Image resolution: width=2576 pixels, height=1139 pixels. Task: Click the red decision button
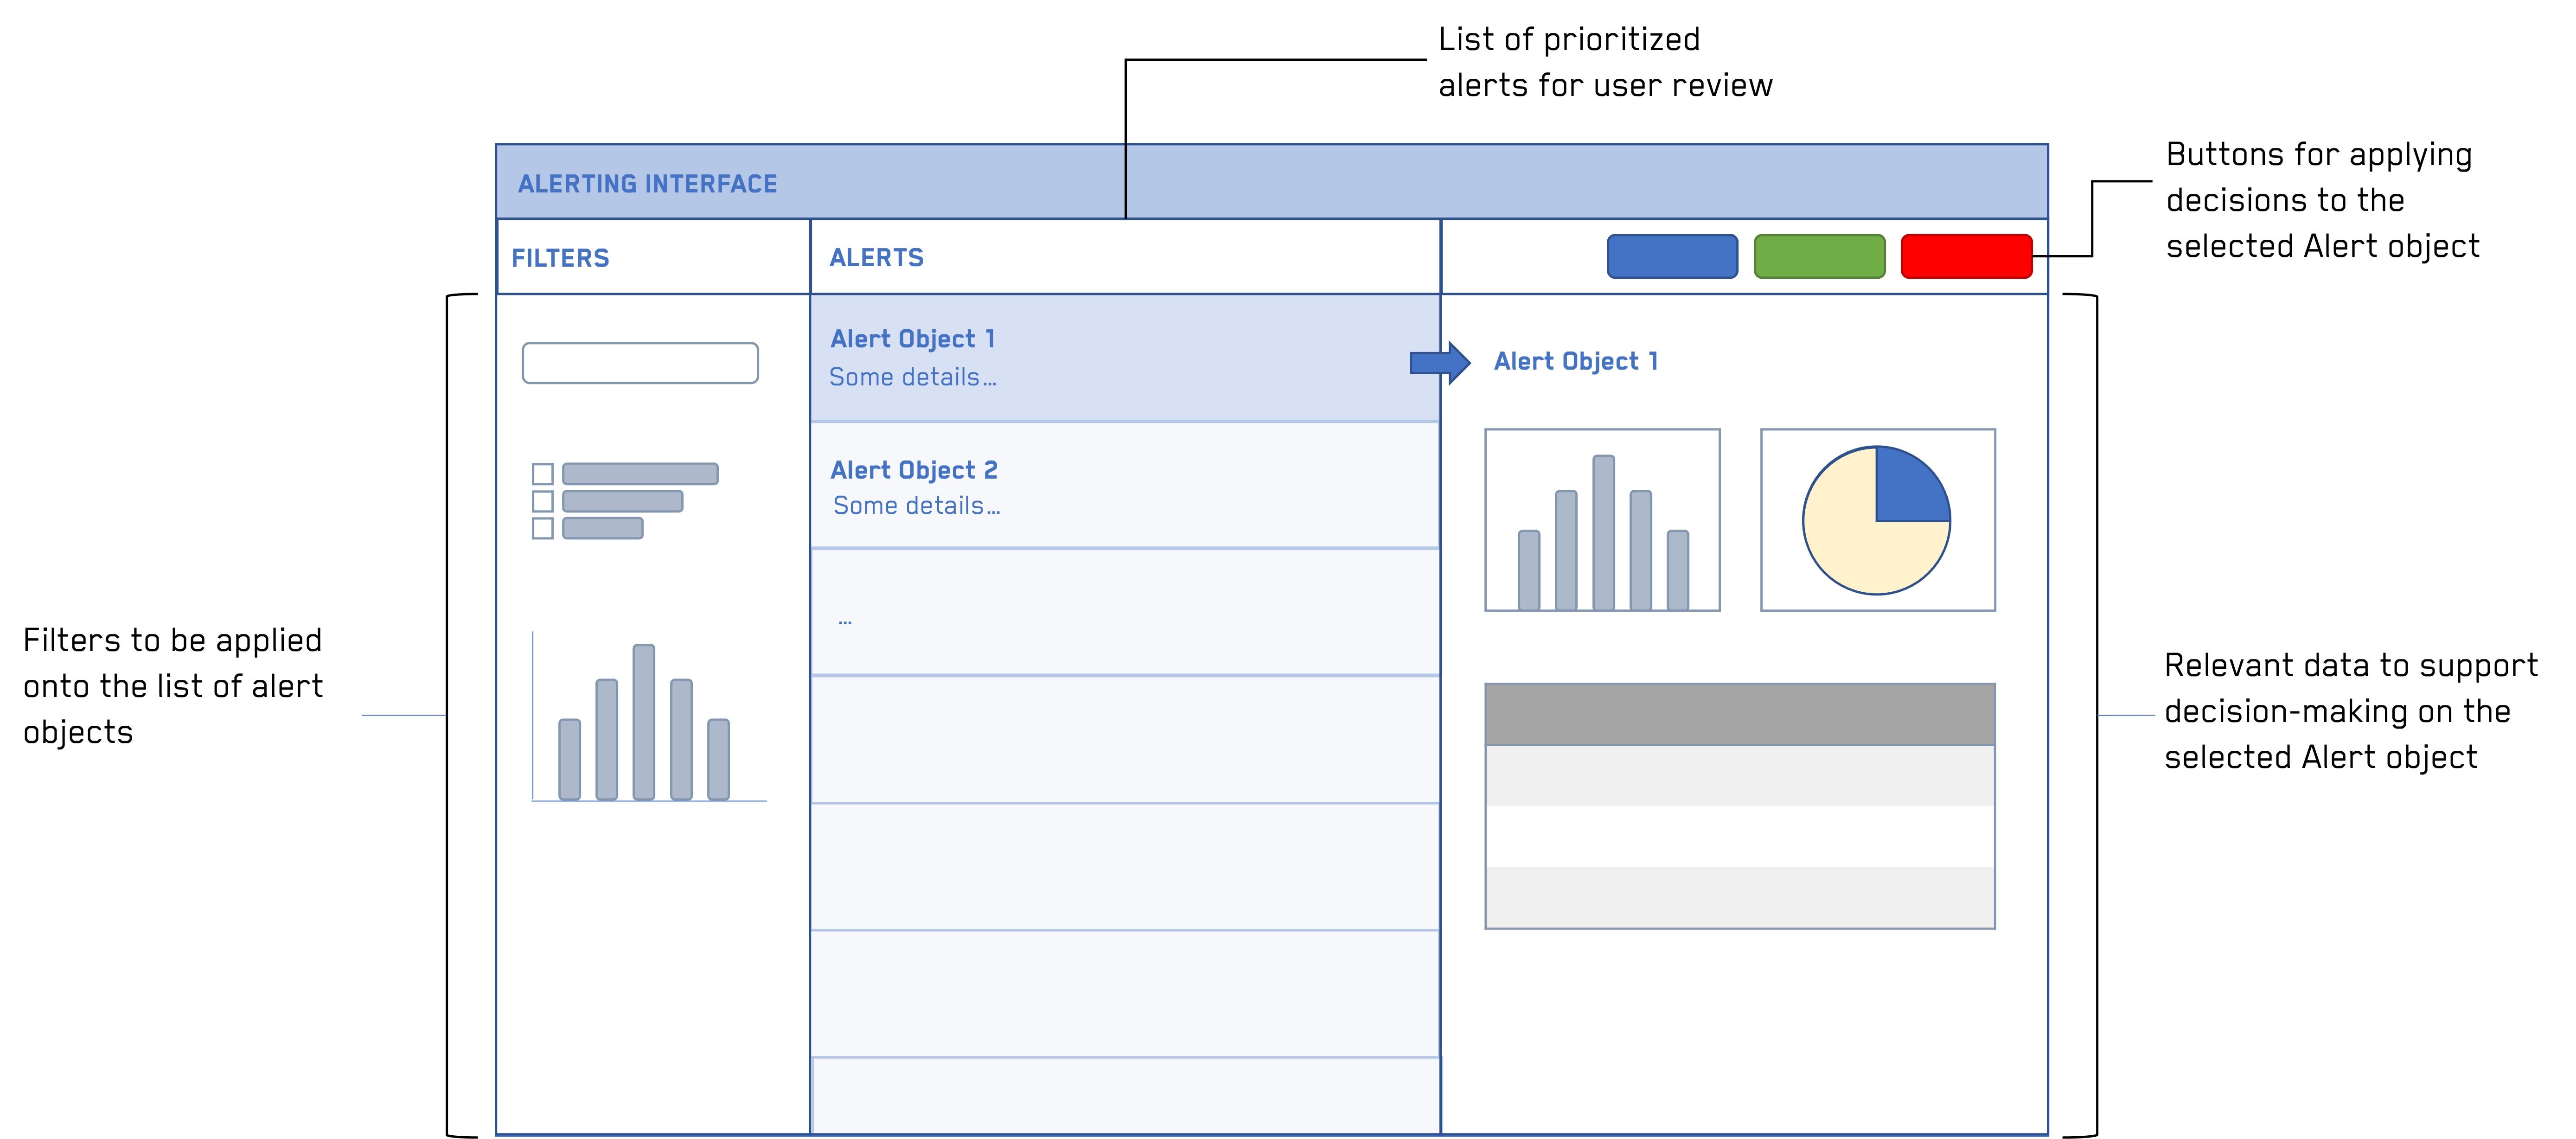[x=1966, y=256]
